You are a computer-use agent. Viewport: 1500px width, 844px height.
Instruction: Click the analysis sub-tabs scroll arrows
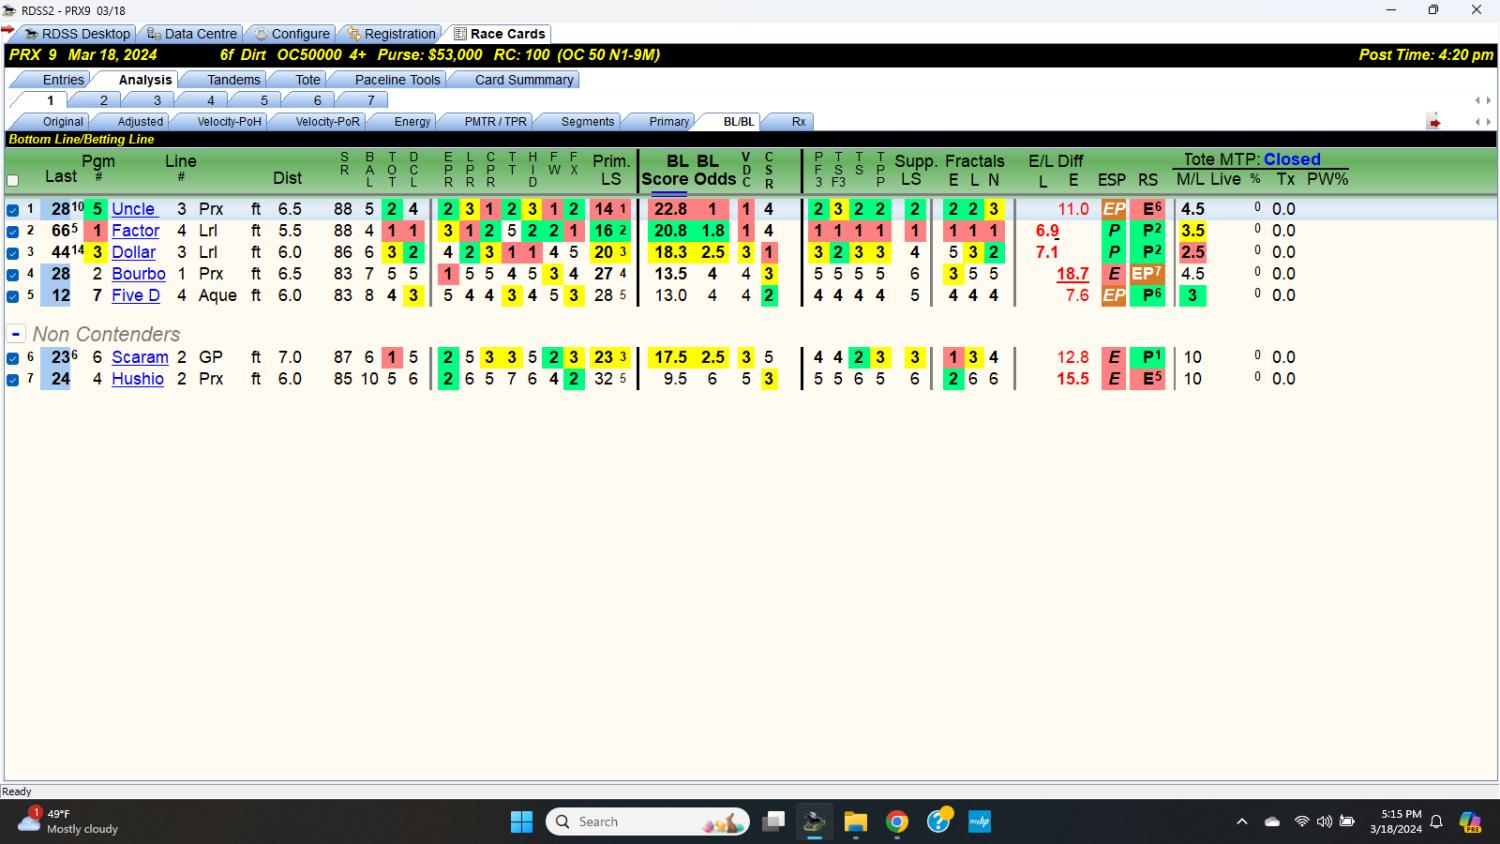pos(1483,122)
